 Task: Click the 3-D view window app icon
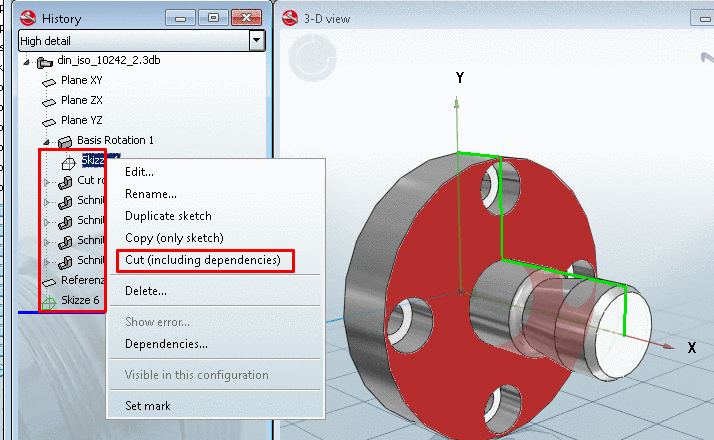pyautogui.click(x=290, y=18)
